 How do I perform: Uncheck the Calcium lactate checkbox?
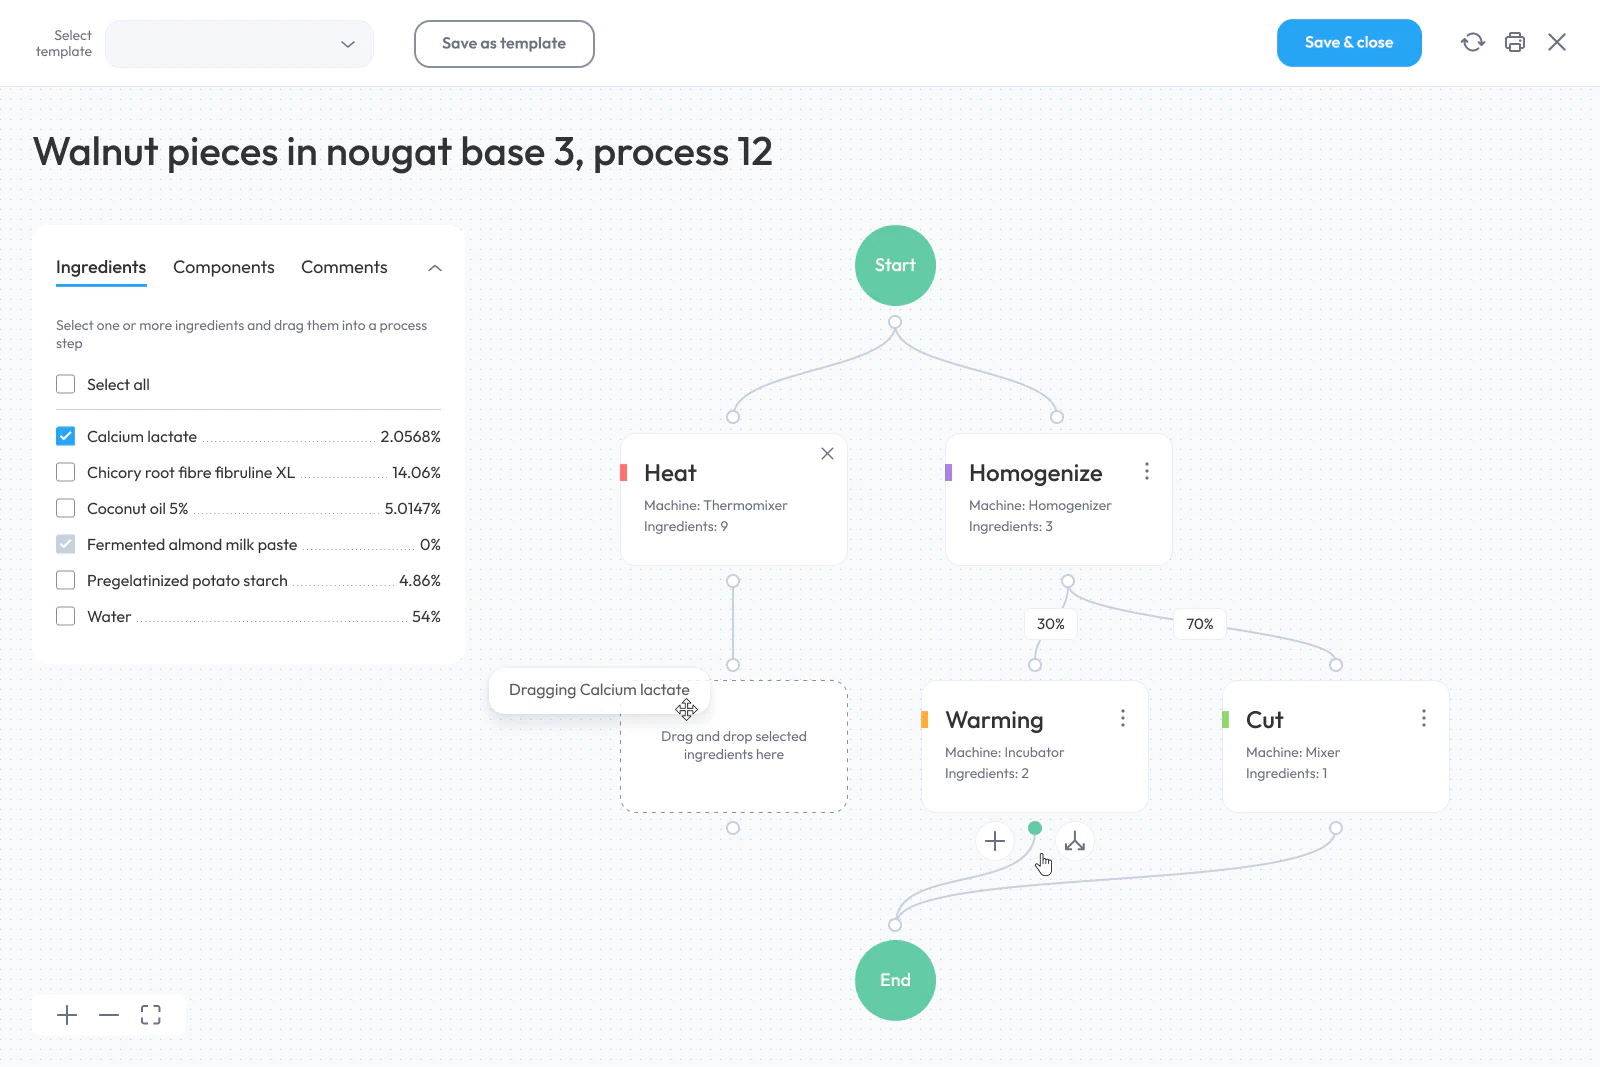[66, 436]
